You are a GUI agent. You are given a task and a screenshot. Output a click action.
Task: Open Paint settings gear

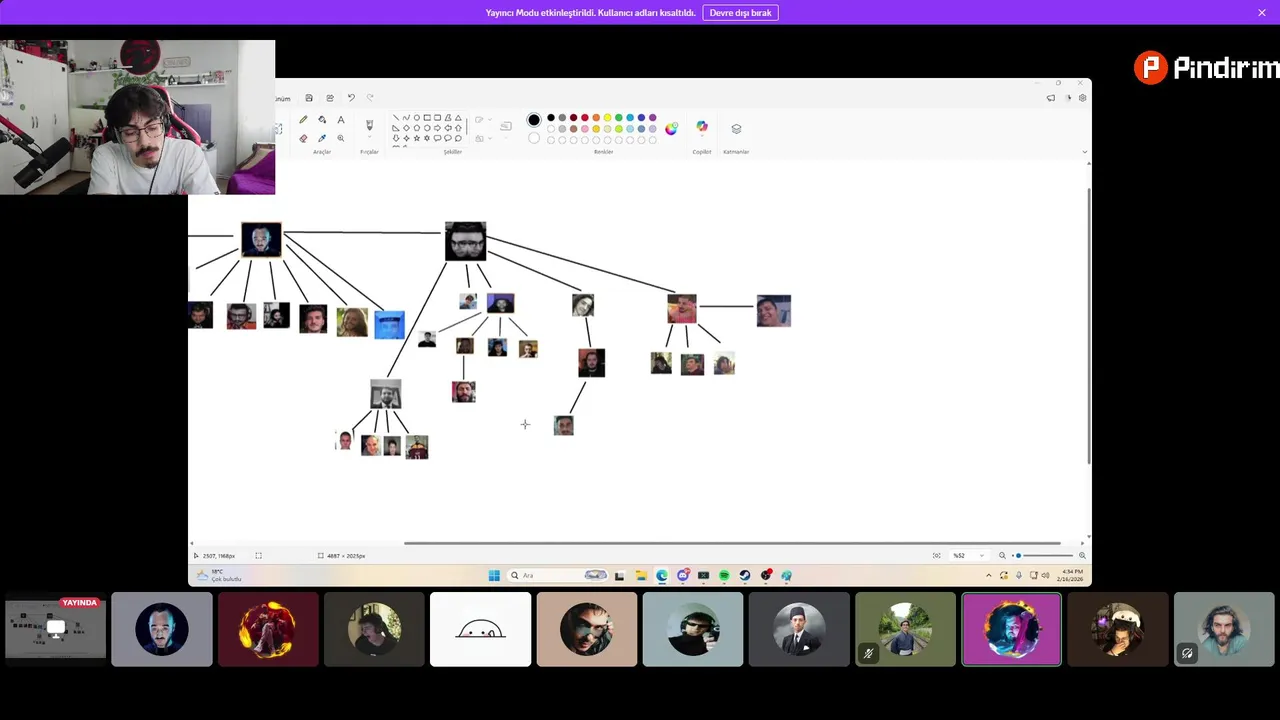tap(1082, 98)
